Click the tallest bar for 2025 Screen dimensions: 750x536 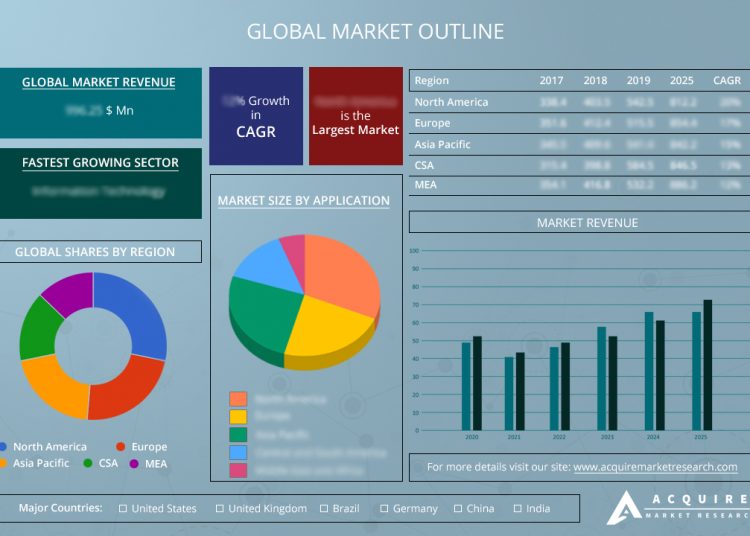point(708,364)
